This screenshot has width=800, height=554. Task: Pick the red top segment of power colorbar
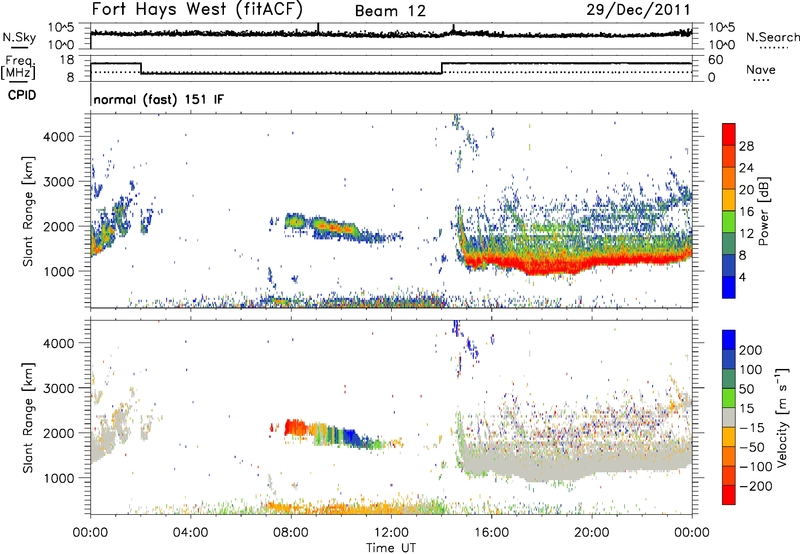coord(729,134)
